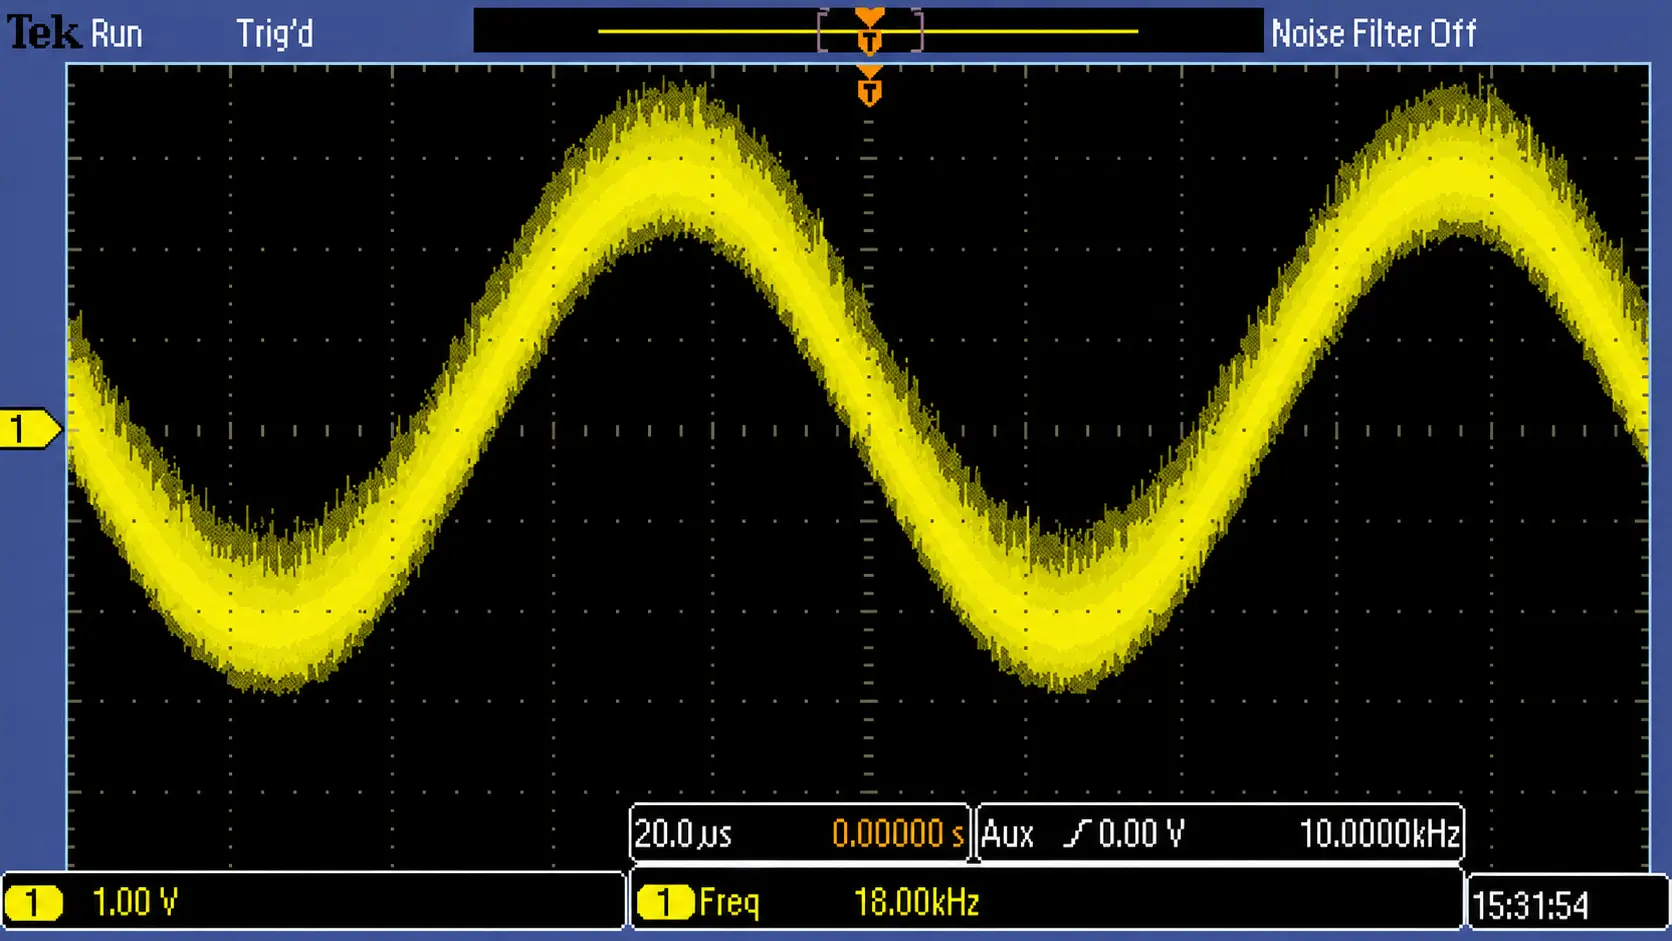1672x941 pixels.
Task: Click channel 1 badge beside Freq measurement
Action: tap(664, 903)
